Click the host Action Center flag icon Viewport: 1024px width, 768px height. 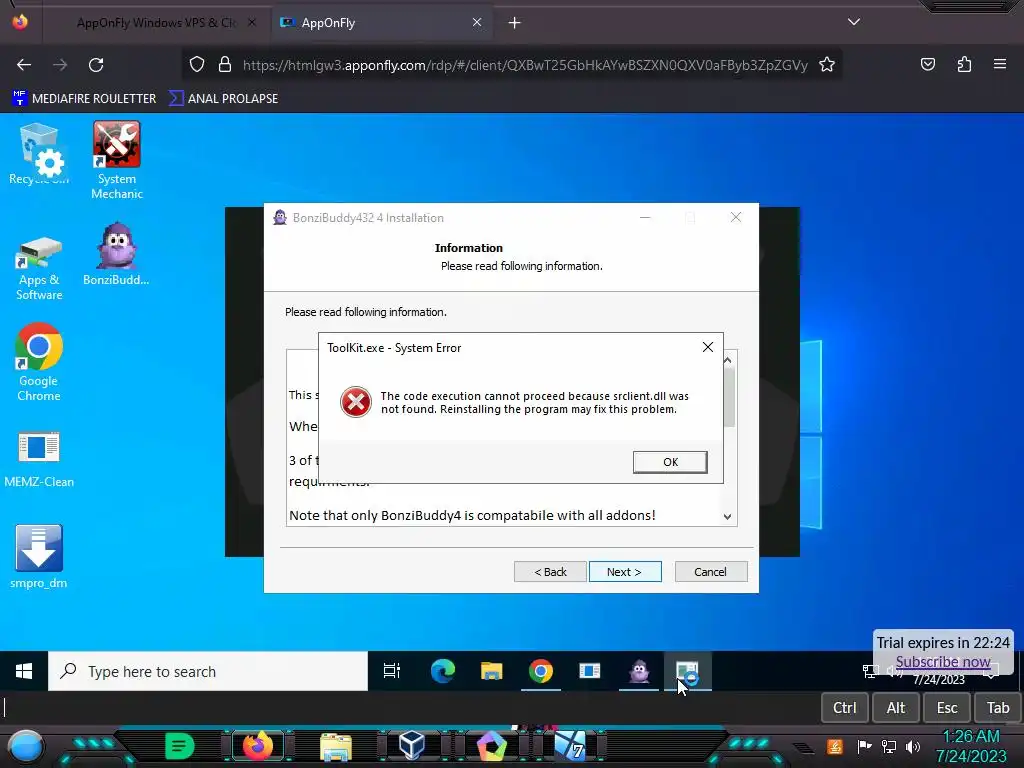tap(863, 746)
